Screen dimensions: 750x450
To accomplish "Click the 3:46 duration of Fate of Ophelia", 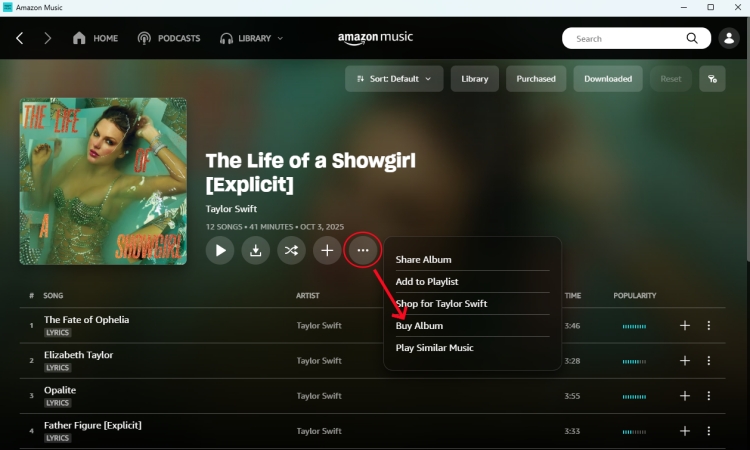I will [x=572, y=326].
